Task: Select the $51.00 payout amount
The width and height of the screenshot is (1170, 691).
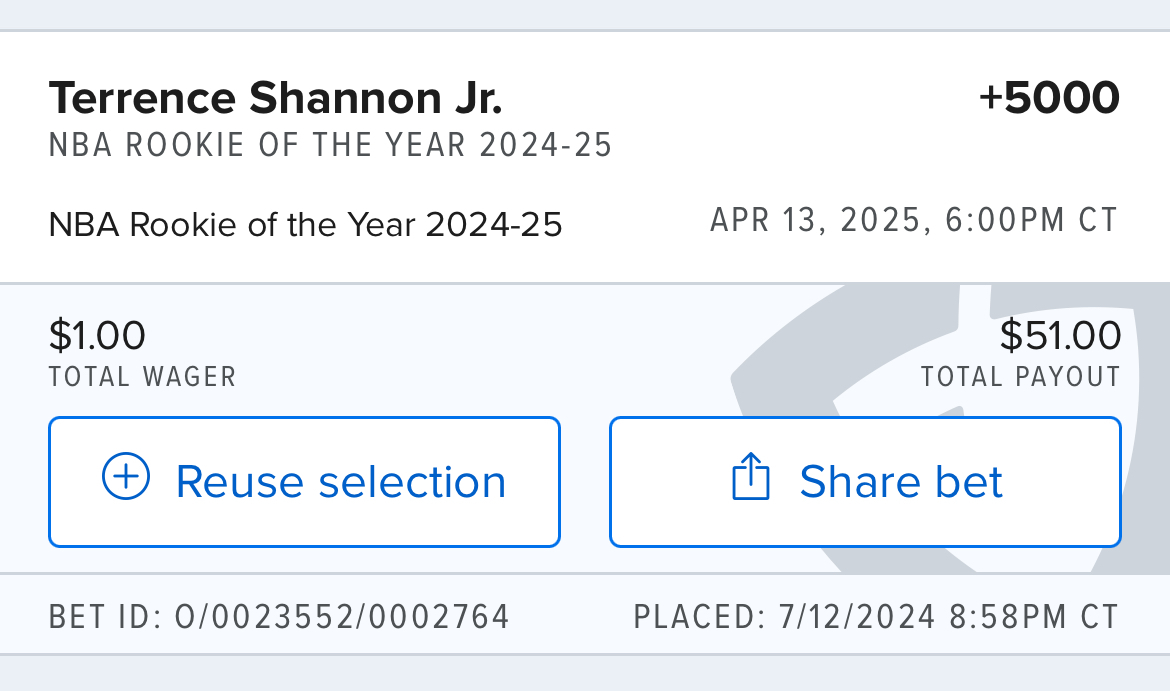Action: 1060,335
